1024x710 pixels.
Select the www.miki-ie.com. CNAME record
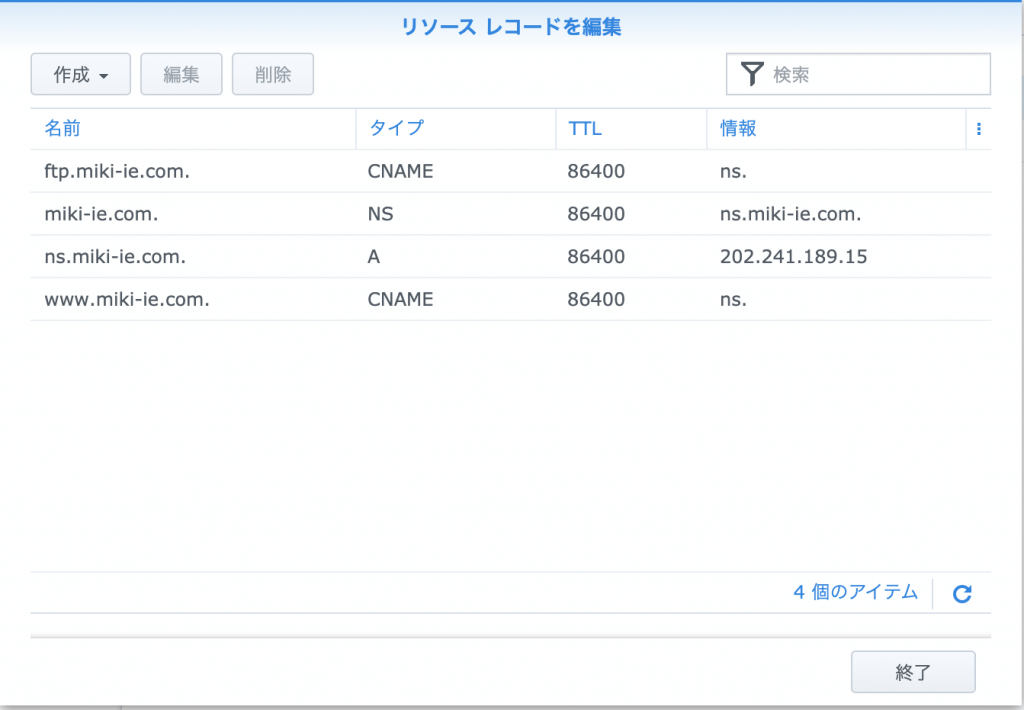pos(127,299)
